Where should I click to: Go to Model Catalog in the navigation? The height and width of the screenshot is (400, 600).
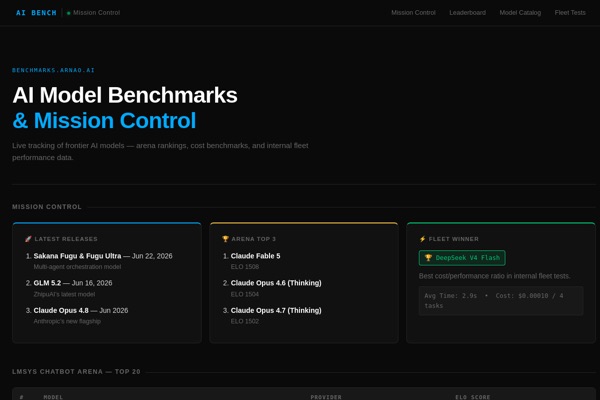click(520, 13)
